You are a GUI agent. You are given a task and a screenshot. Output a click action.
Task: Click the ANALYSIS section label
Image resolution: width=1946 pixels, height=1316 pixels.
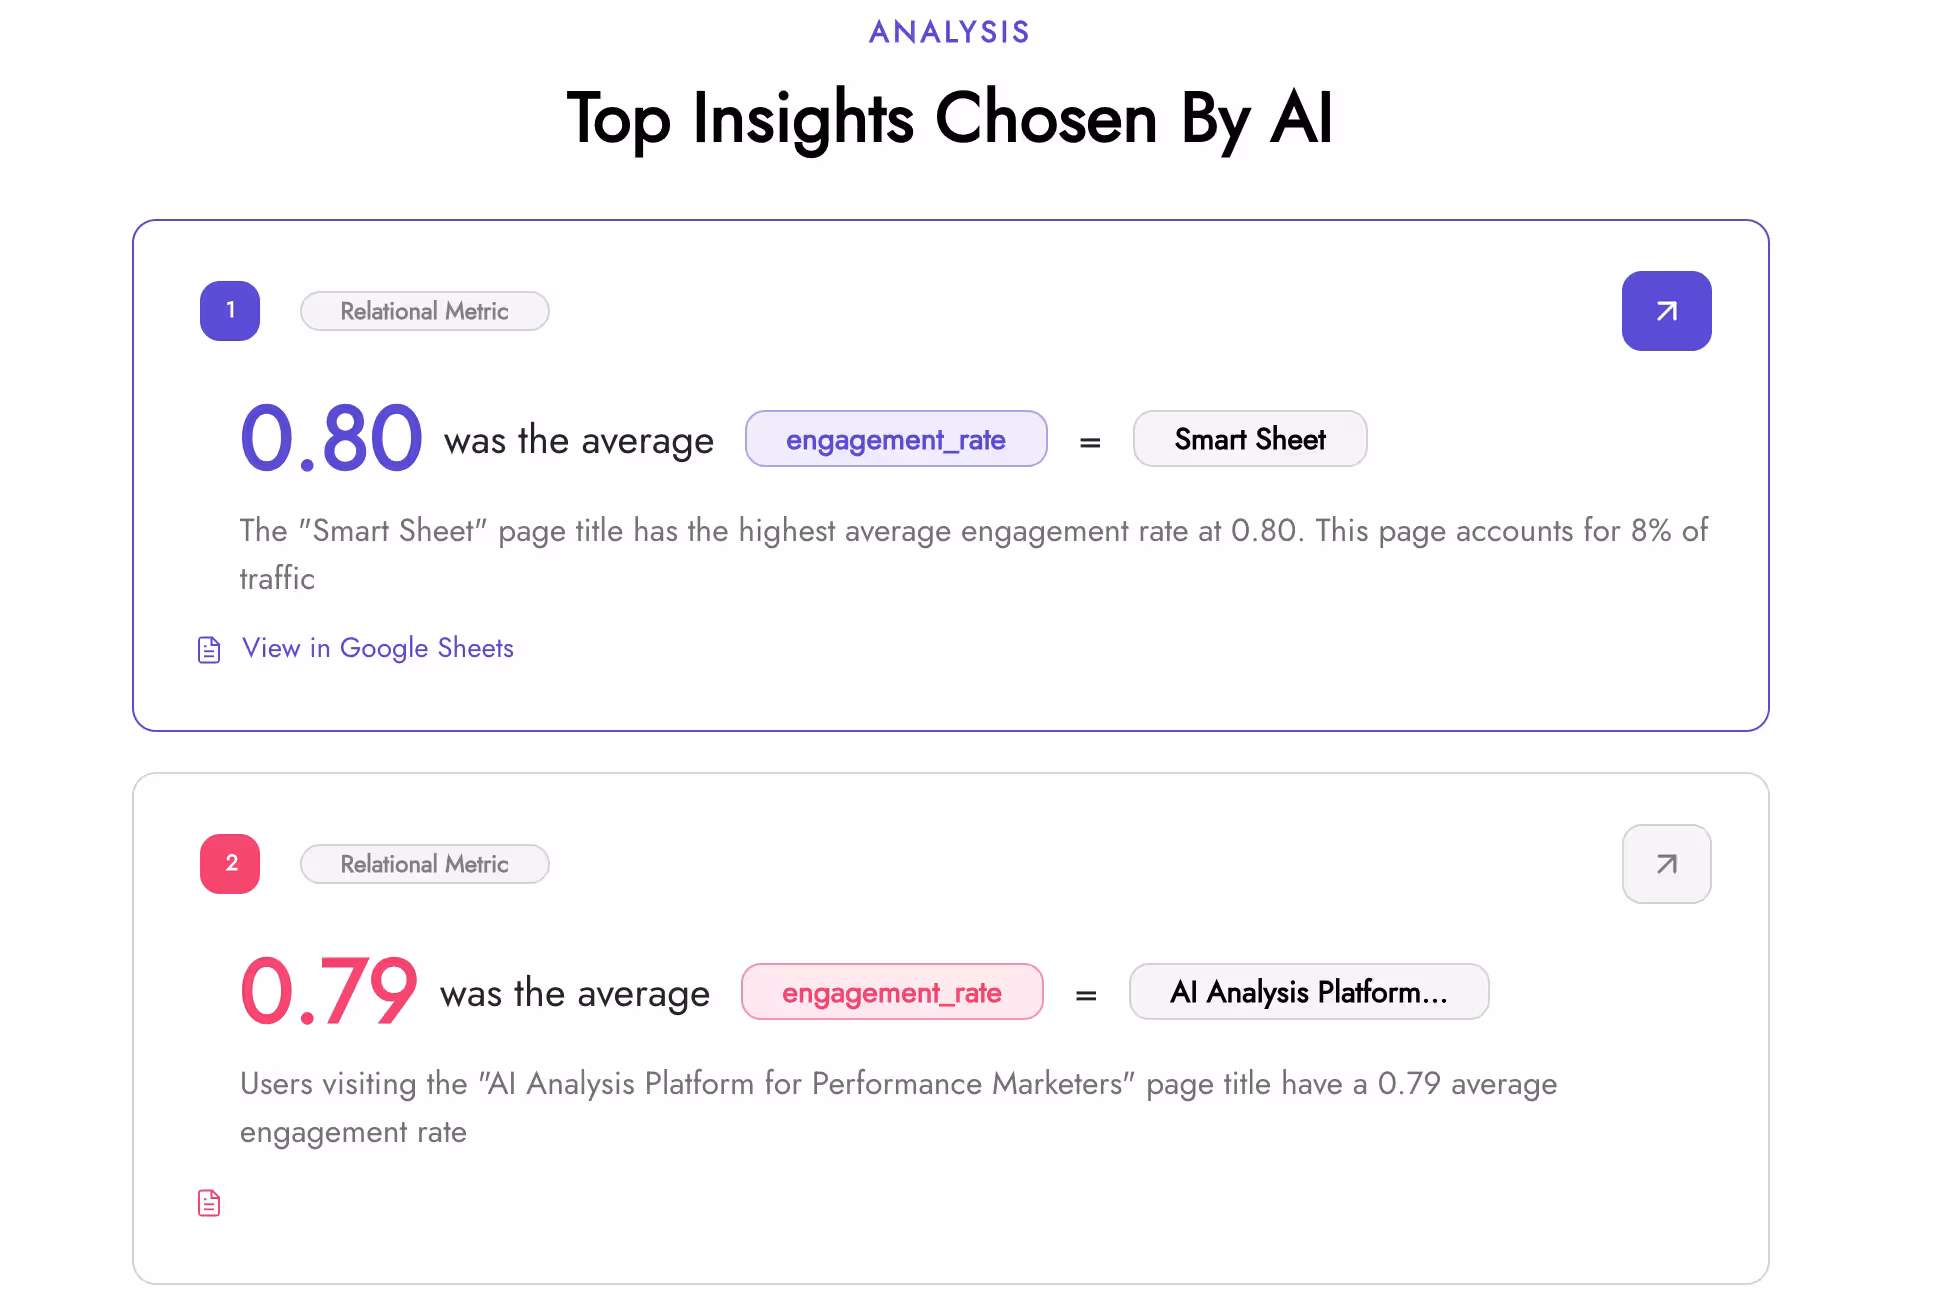(947, 31)
